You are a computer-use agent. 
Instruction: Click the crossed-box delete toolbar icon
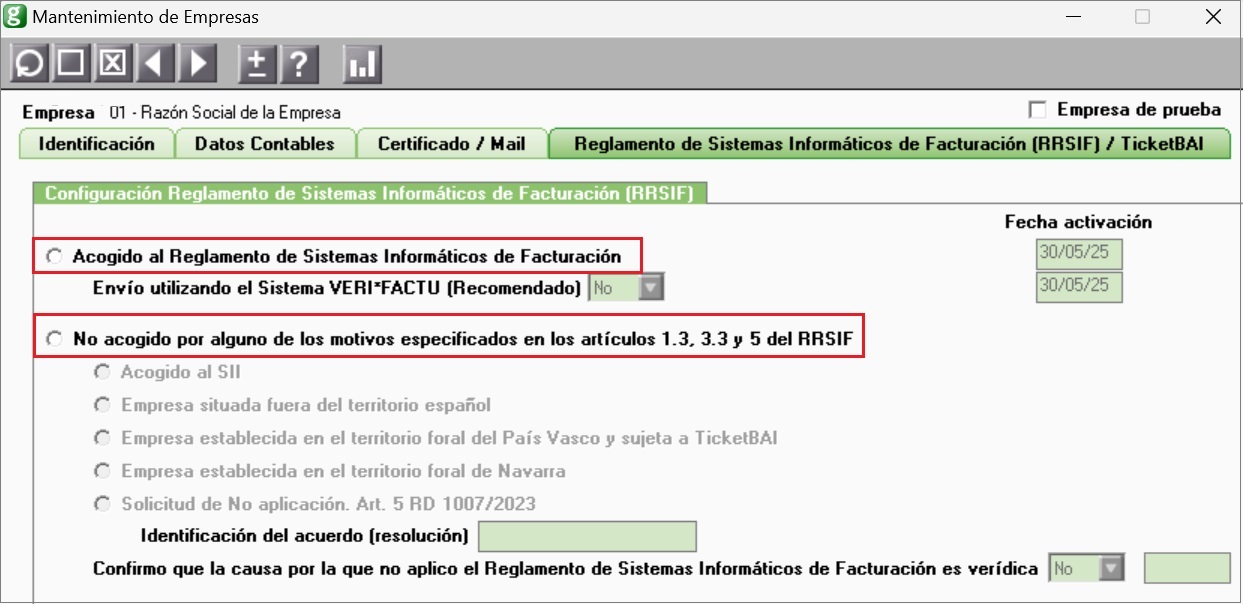point(113,64)
